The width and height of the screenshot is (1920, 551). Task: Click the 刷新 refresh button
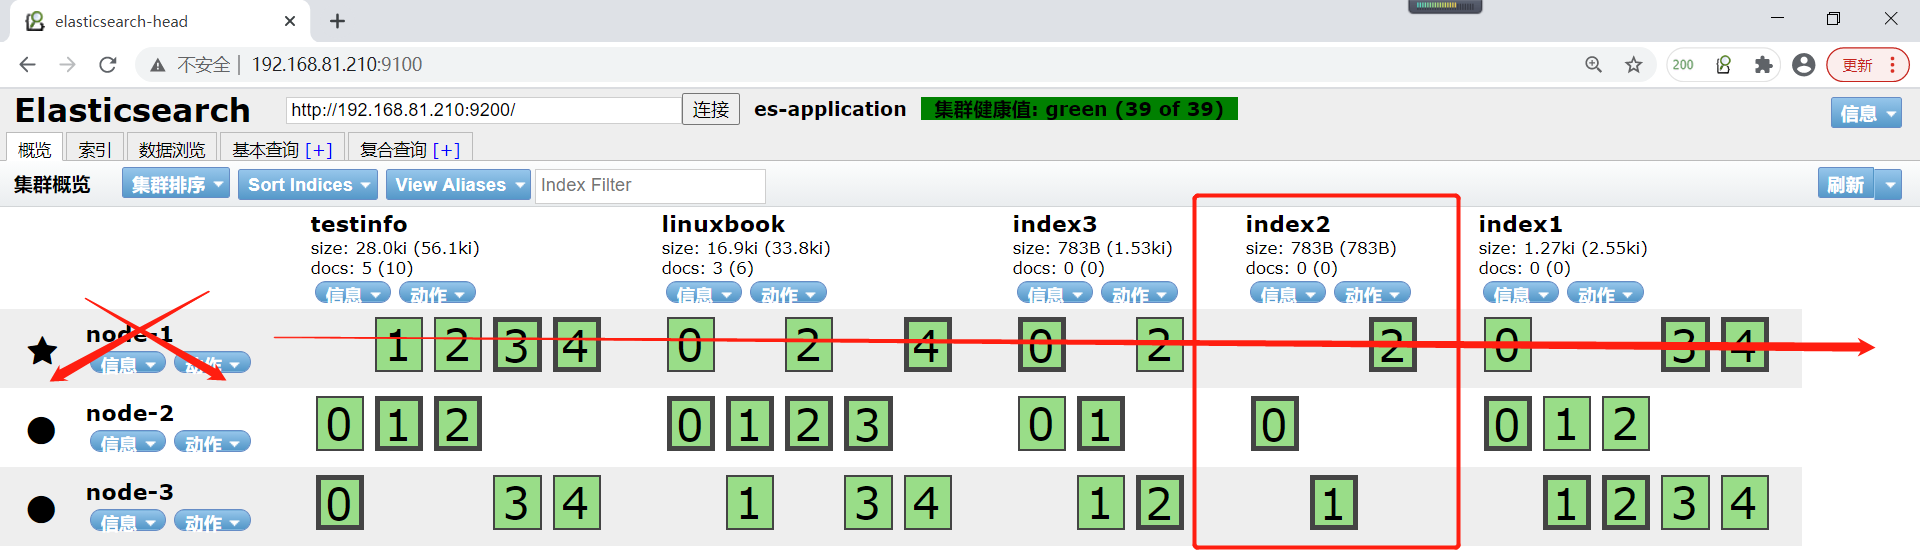1845,184
